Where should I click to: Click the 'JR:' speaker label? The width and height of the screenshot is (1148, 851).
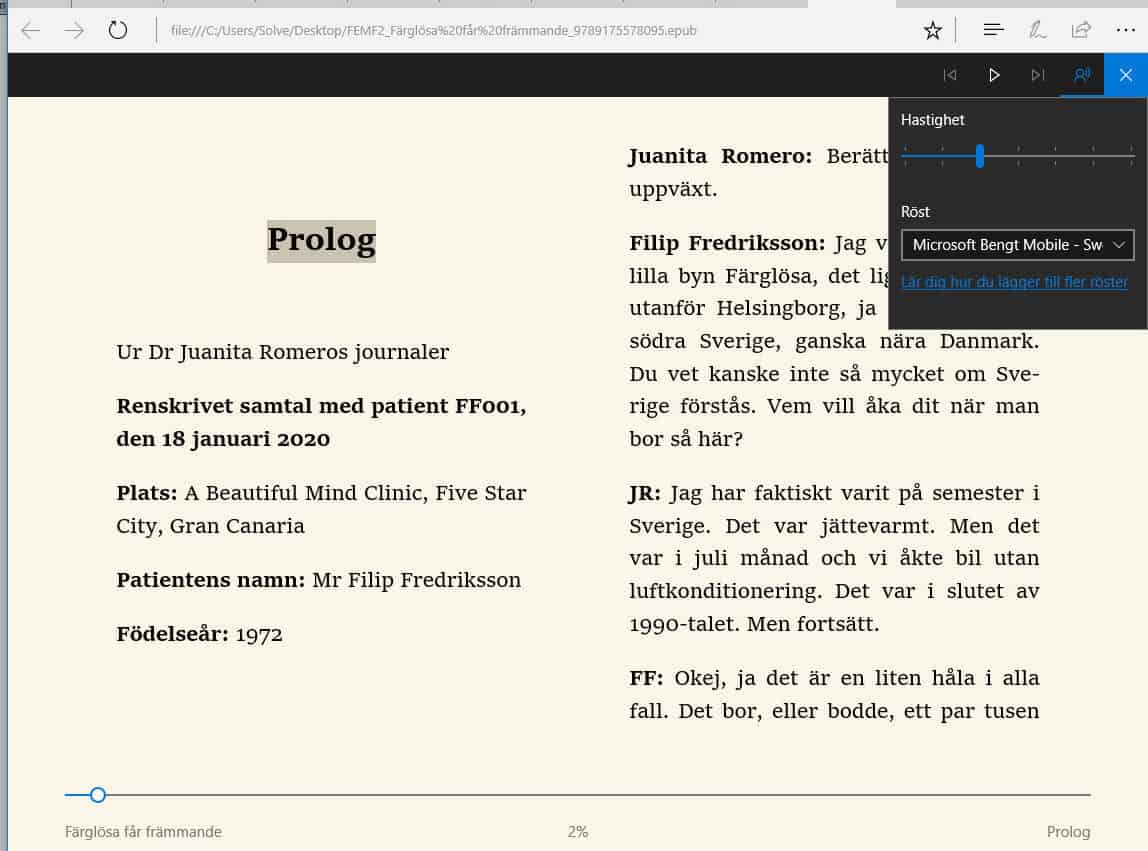(x=645, y=494)
